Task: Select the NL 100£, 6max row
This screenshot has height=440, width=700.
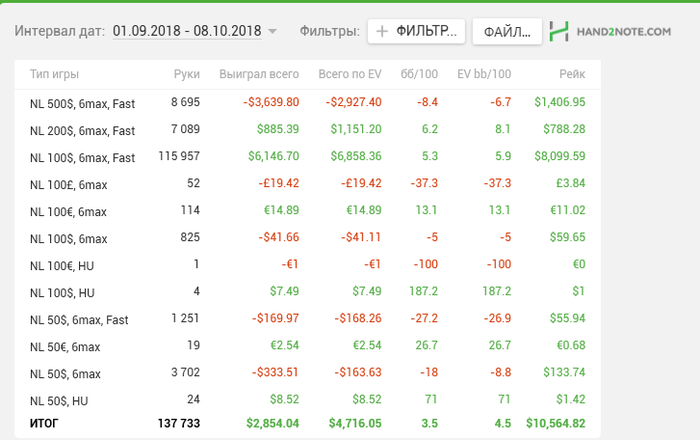Action: click(x=307, y=184)
